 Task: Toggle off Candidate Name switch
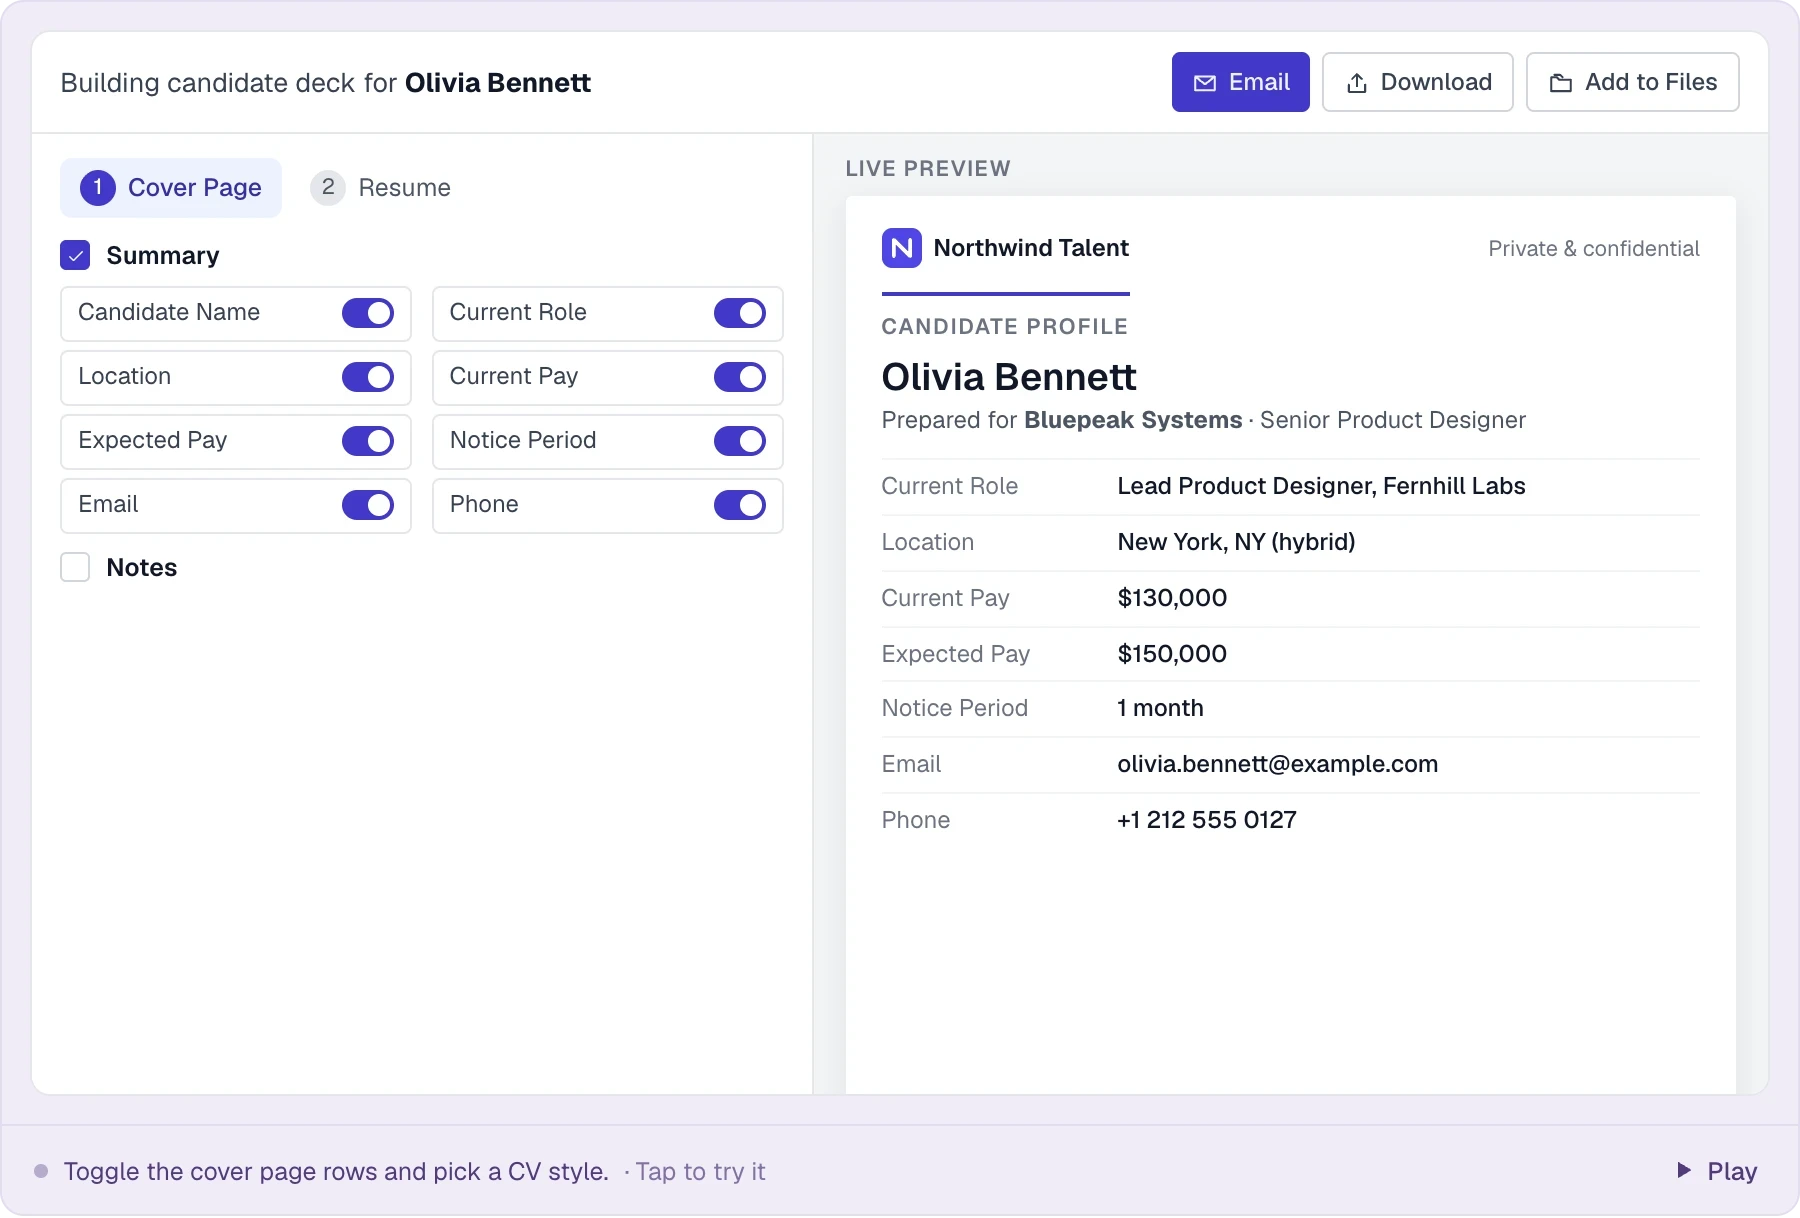368,313
